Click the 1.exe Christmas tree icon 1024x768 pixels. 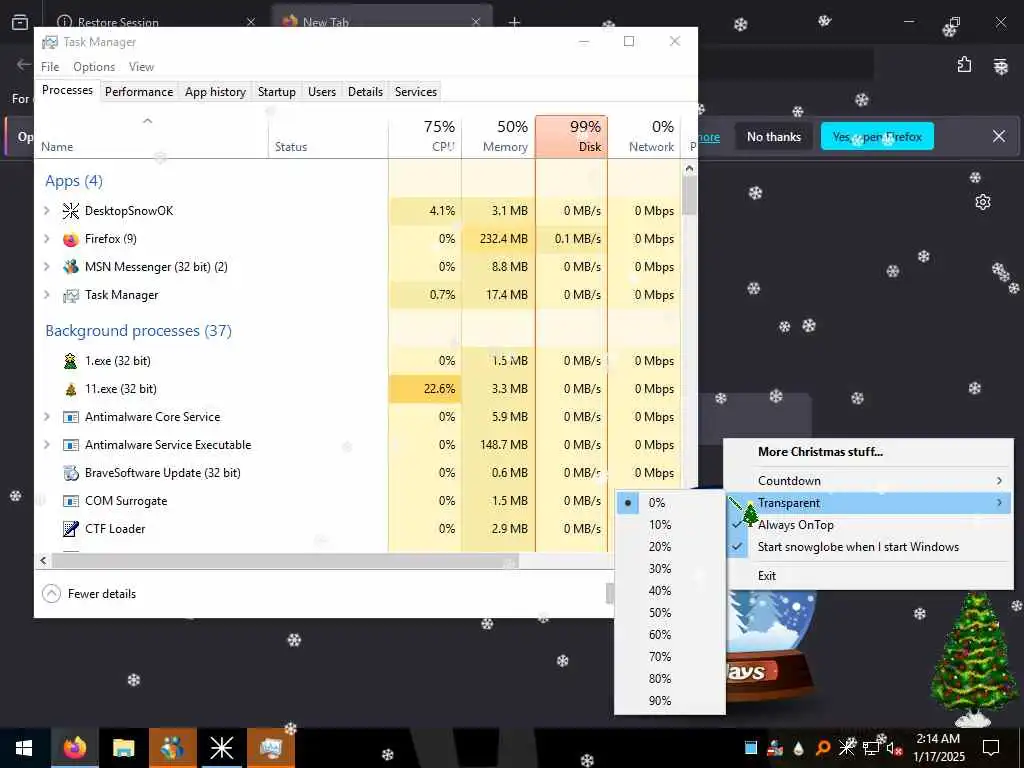(71, 360)
